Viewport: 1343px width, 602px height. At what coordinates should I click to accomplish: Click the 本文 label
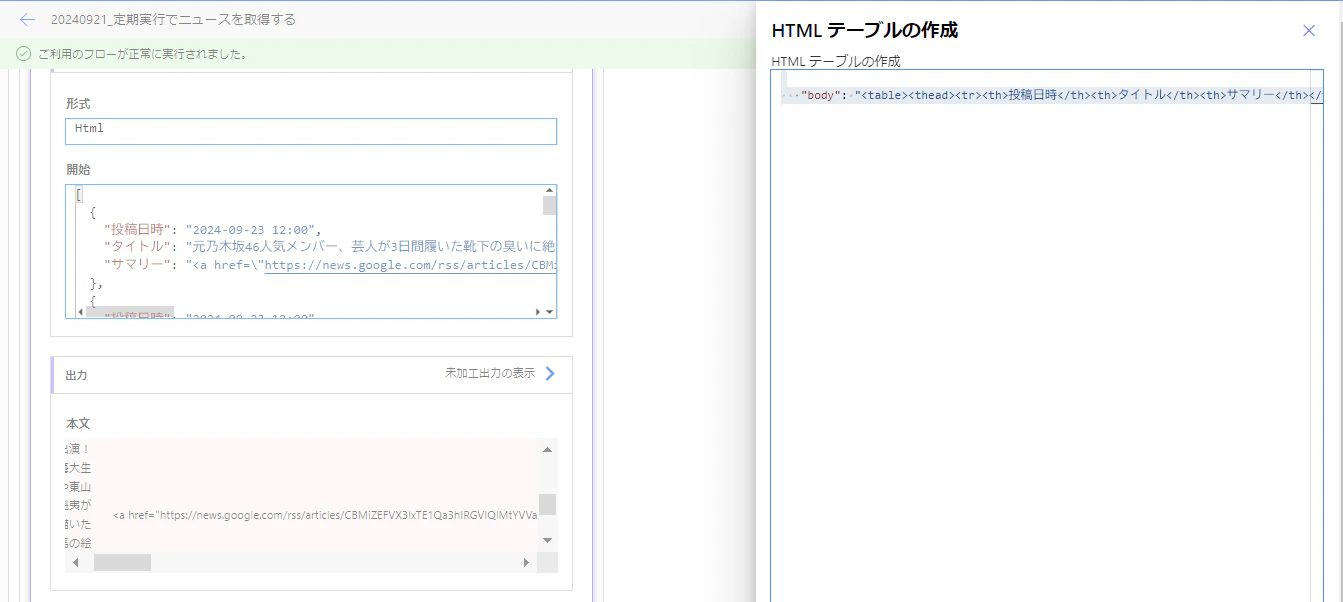(78, 424)
